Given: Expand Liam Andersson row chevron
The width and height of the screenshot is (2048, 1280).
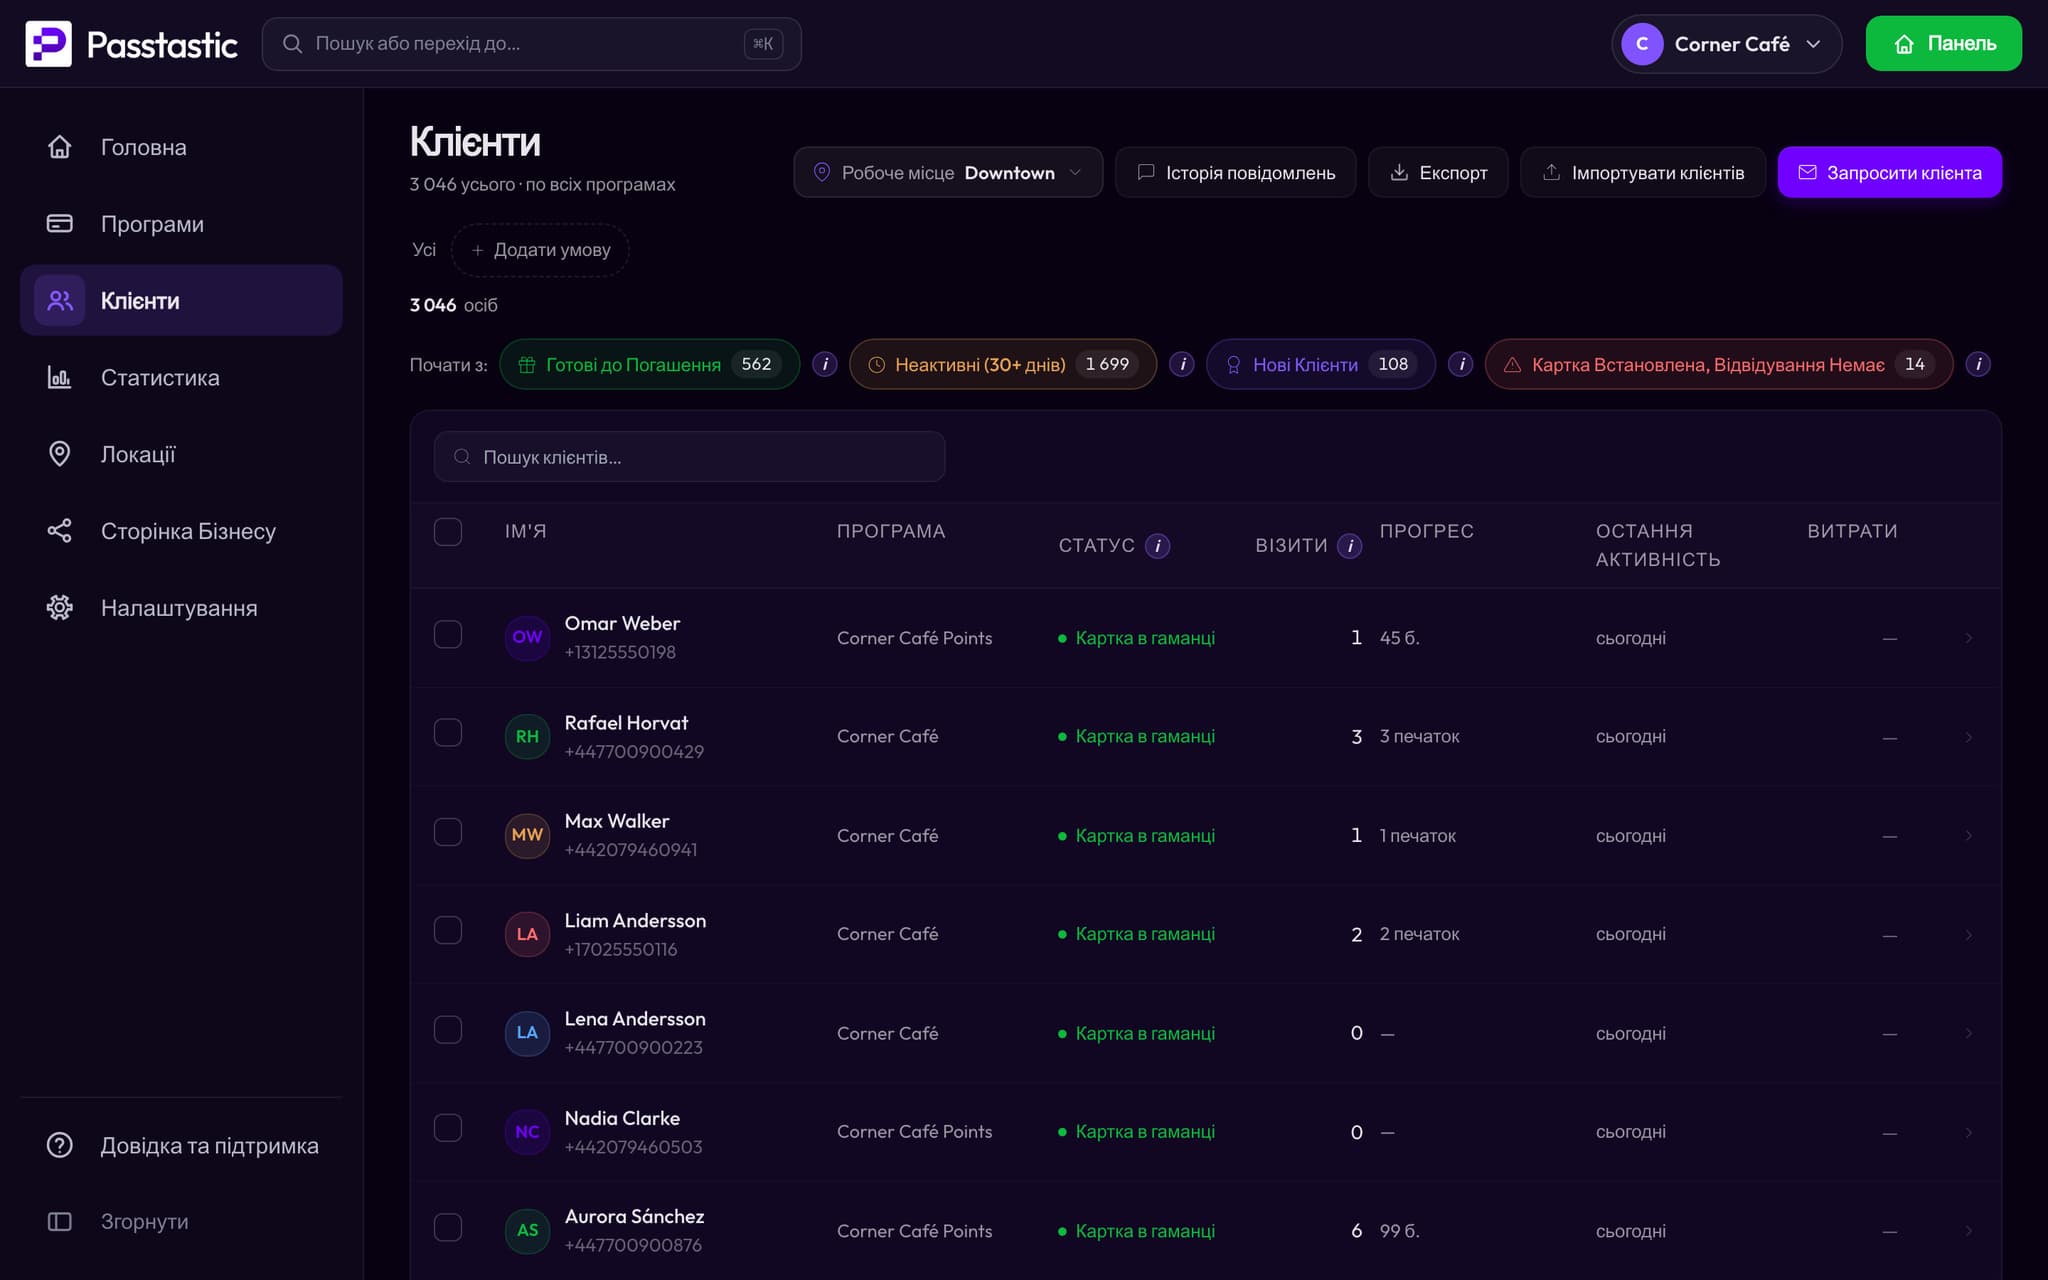Looking at the screenshot, I should click(1968, 935).
